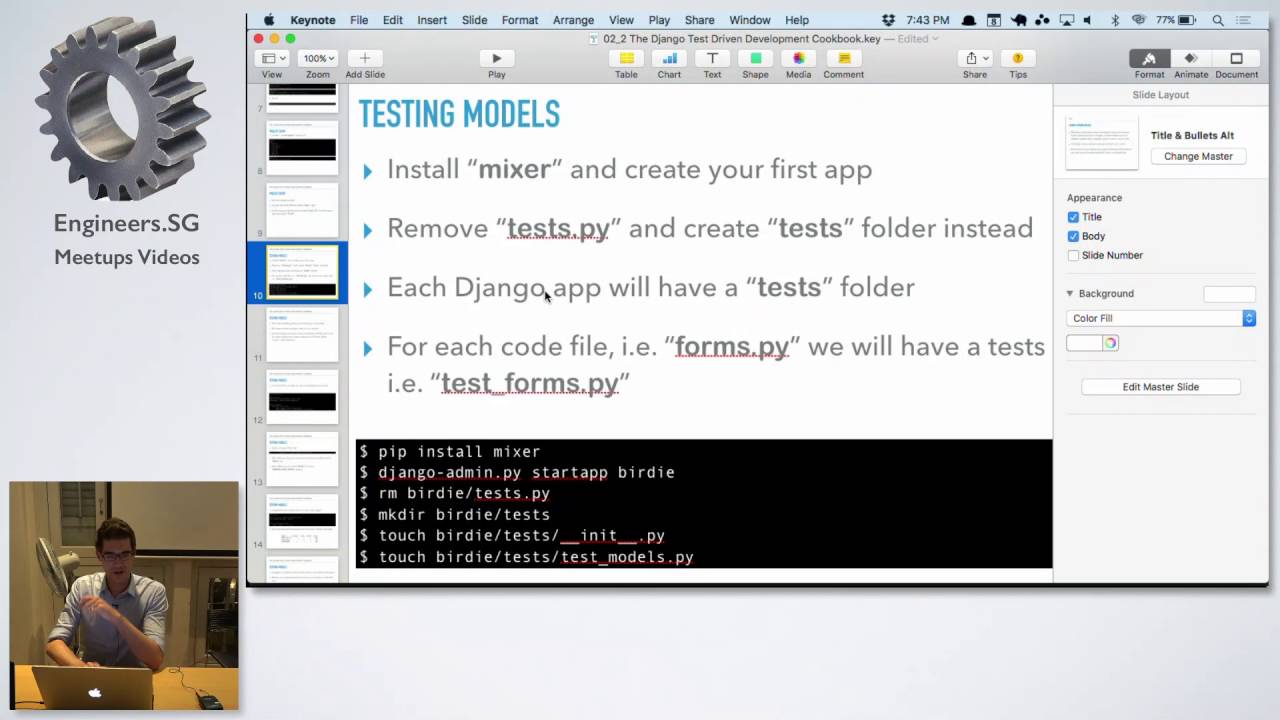
Task: Select slide 8 thumbnail in navigator
Action: [302, 147]
